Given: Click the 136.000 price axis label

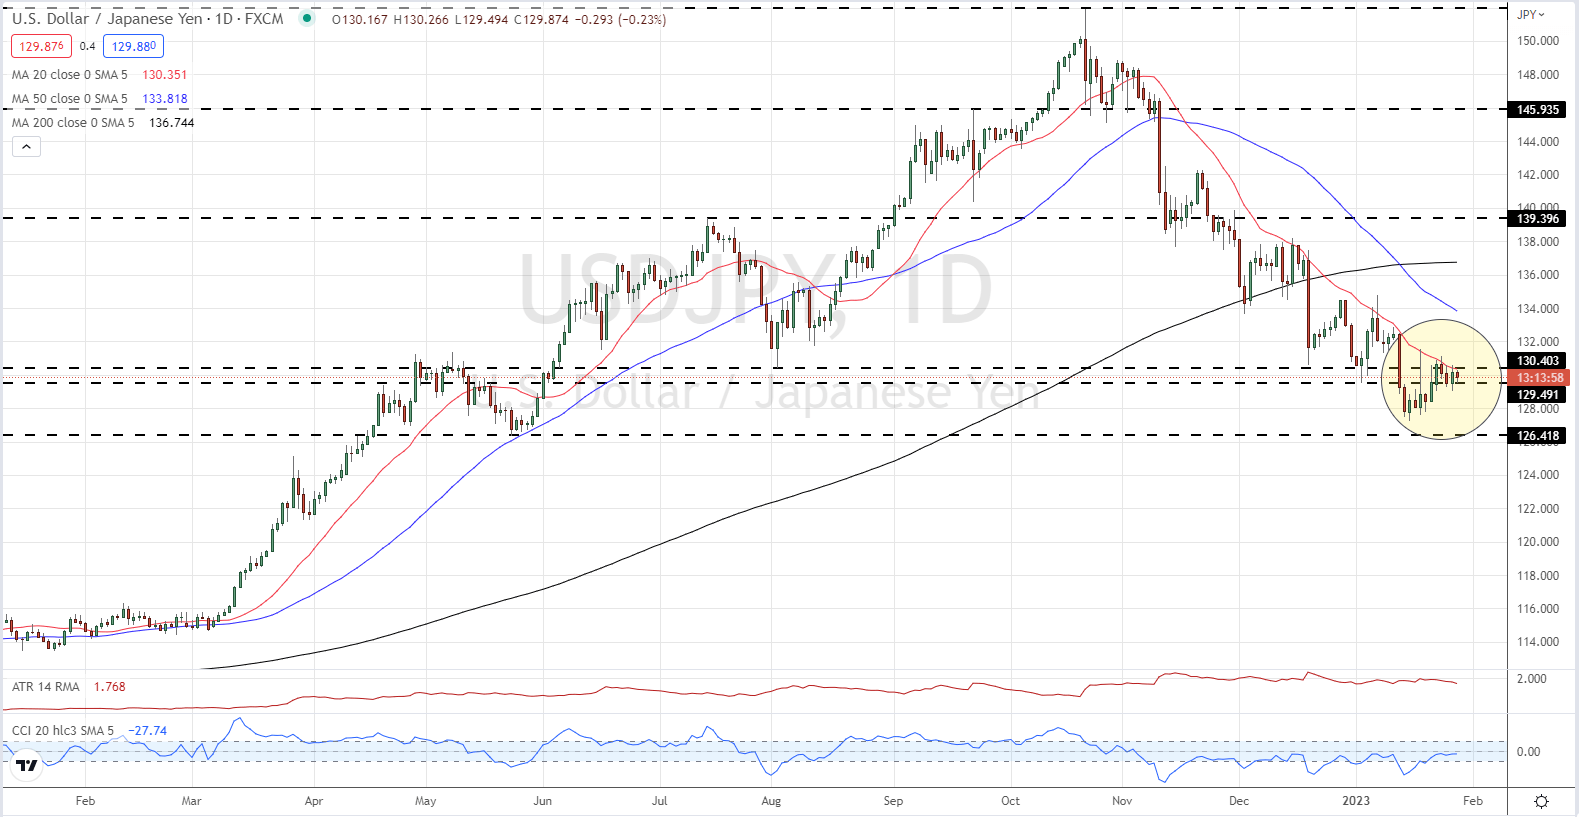Looking at the screenshot, I should click(x=1538, y=275).
